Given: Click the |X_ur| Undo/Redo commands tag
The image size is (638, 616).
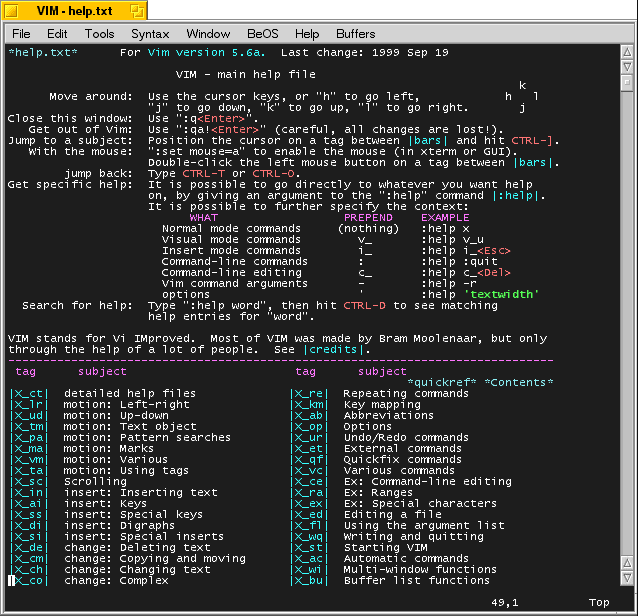Looking at the screenshot, I should coord(309,437).
